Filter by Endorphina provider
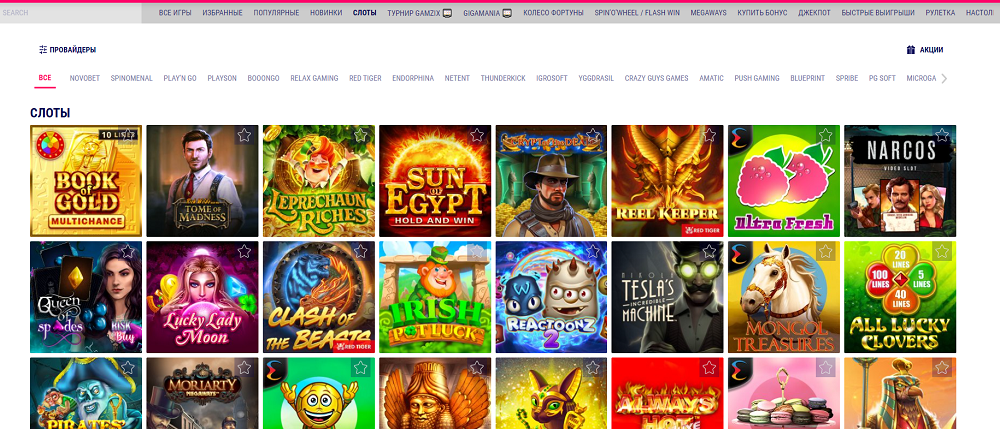 (x=413, y=78)
